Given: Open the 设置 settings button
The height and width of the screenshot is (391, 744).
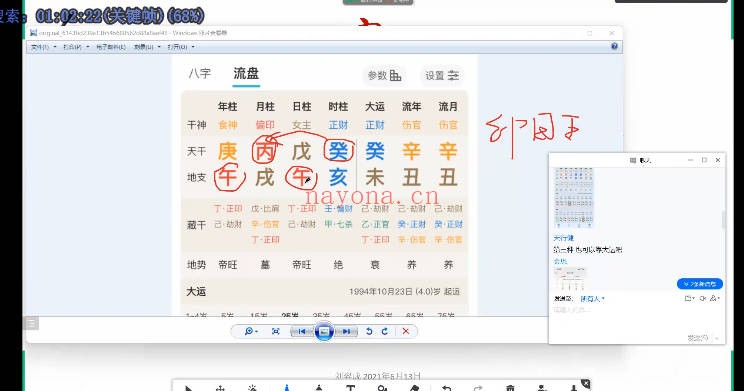Looking at the screenshot, I should pyautogui.click(x=442, y=75).
